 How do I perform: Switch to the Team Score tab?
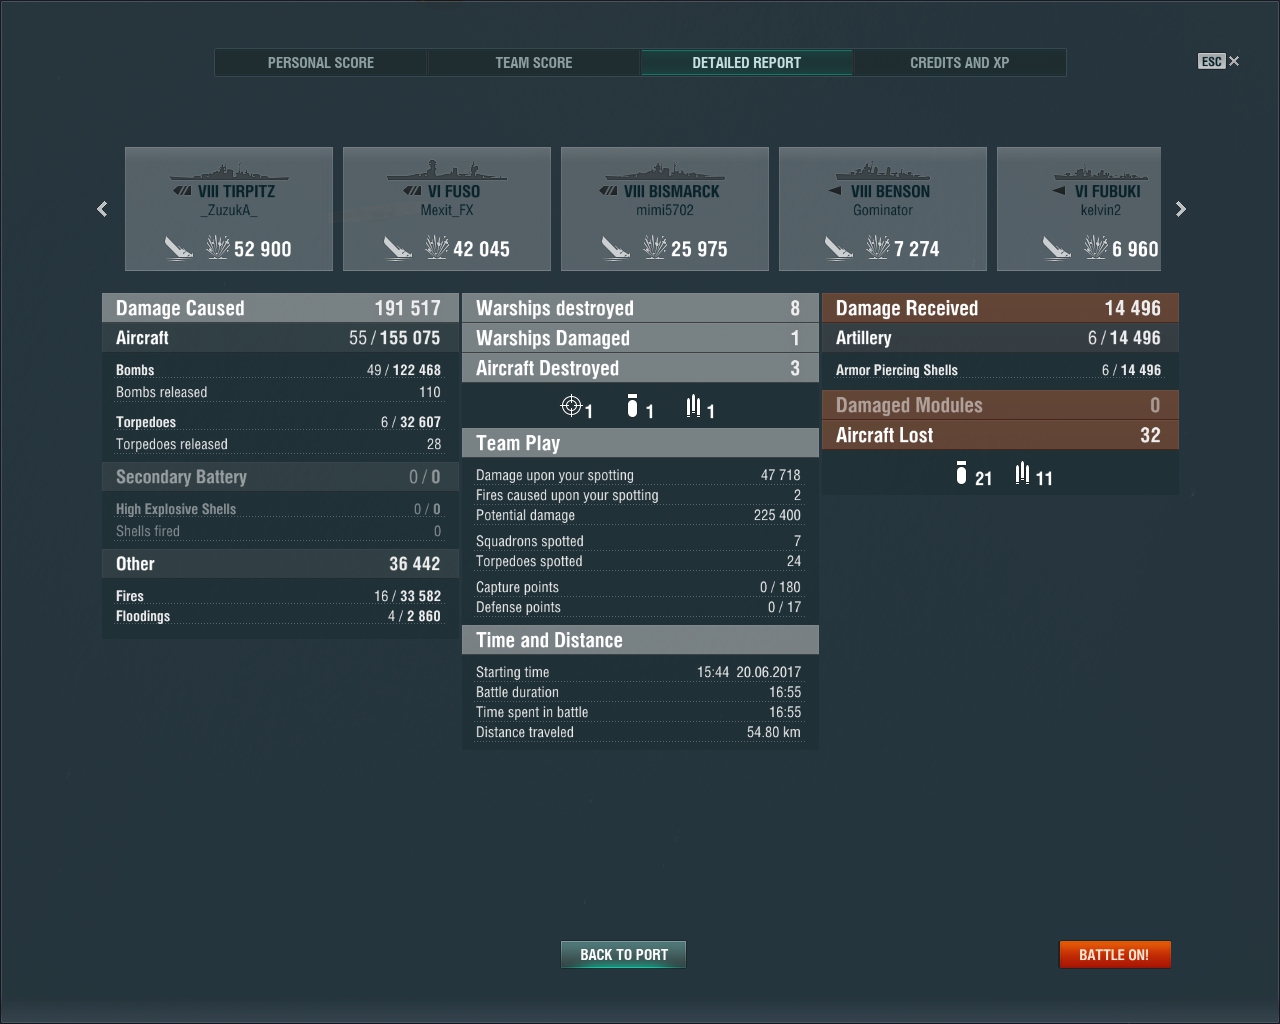point(534,62)
